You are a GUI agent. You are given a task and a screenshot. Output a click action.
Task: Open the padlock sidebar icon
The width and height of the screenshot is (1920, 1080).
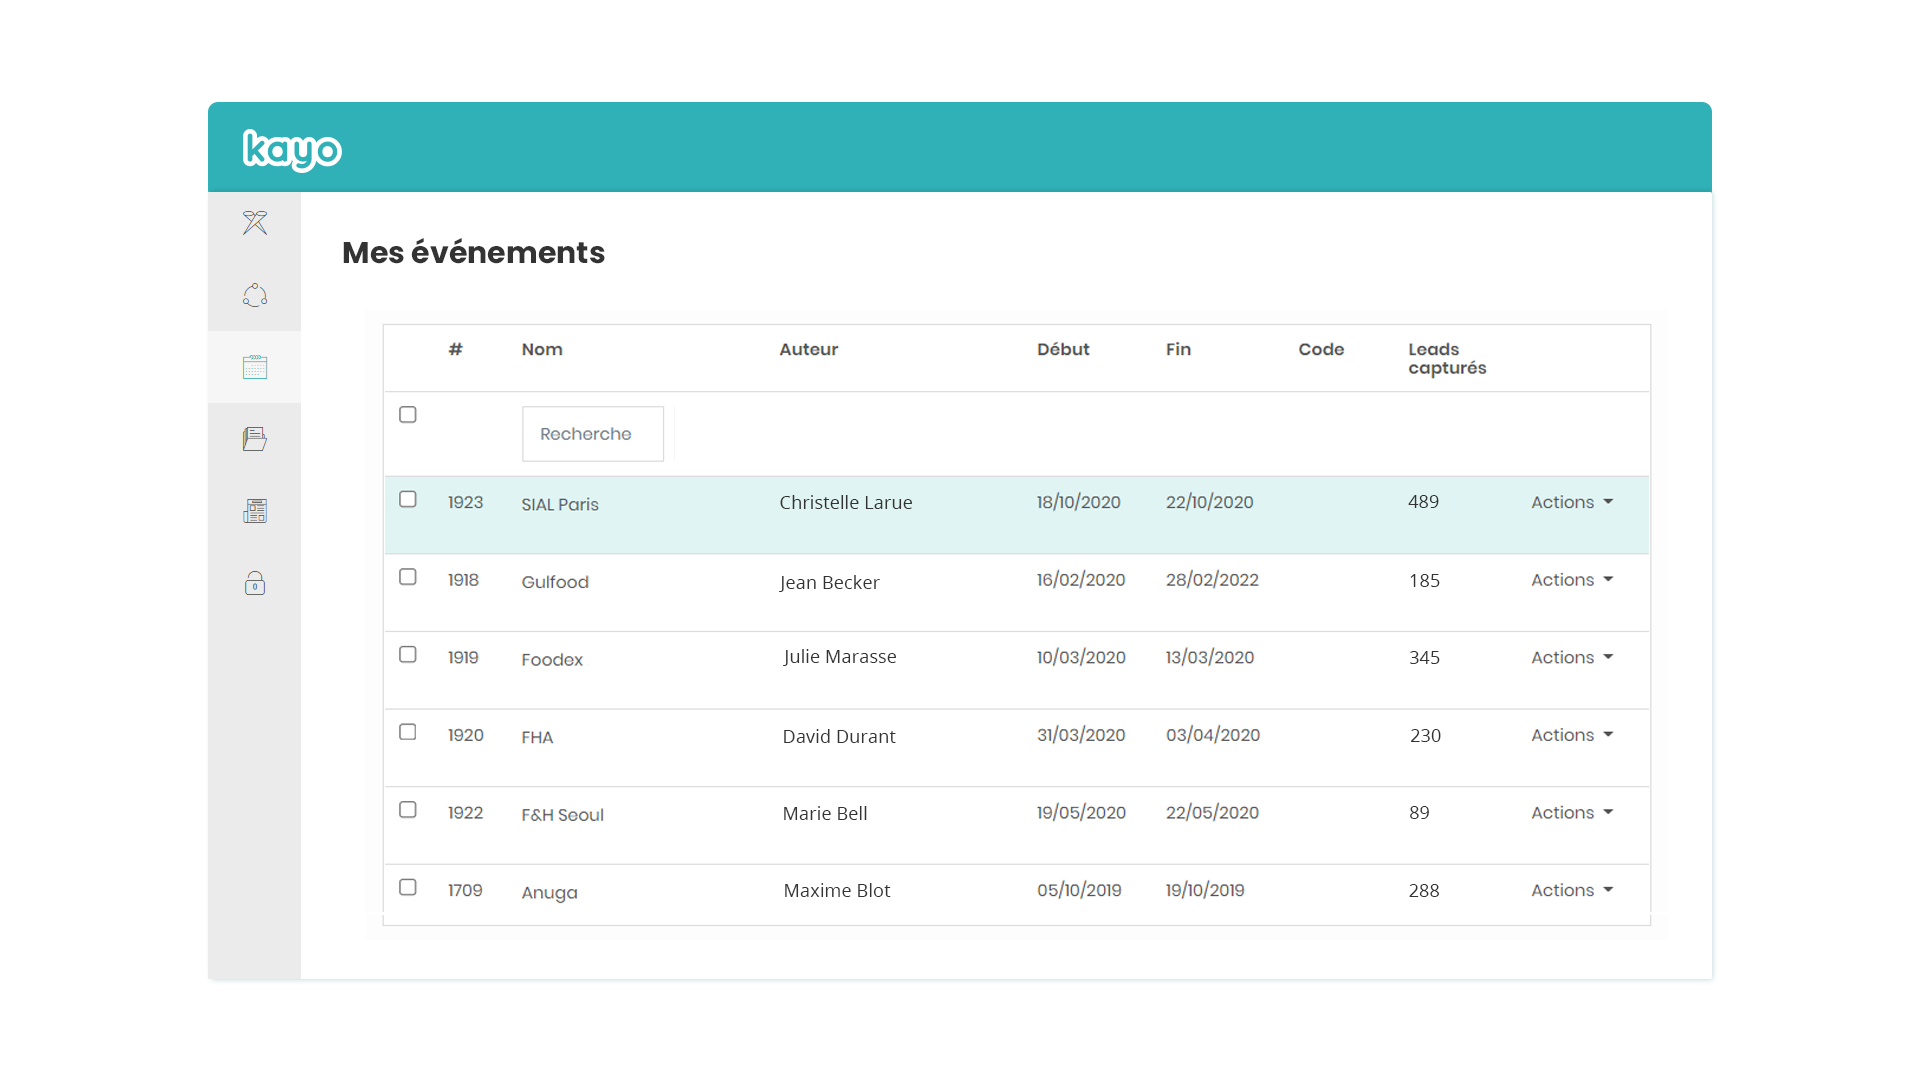(255, 583)
